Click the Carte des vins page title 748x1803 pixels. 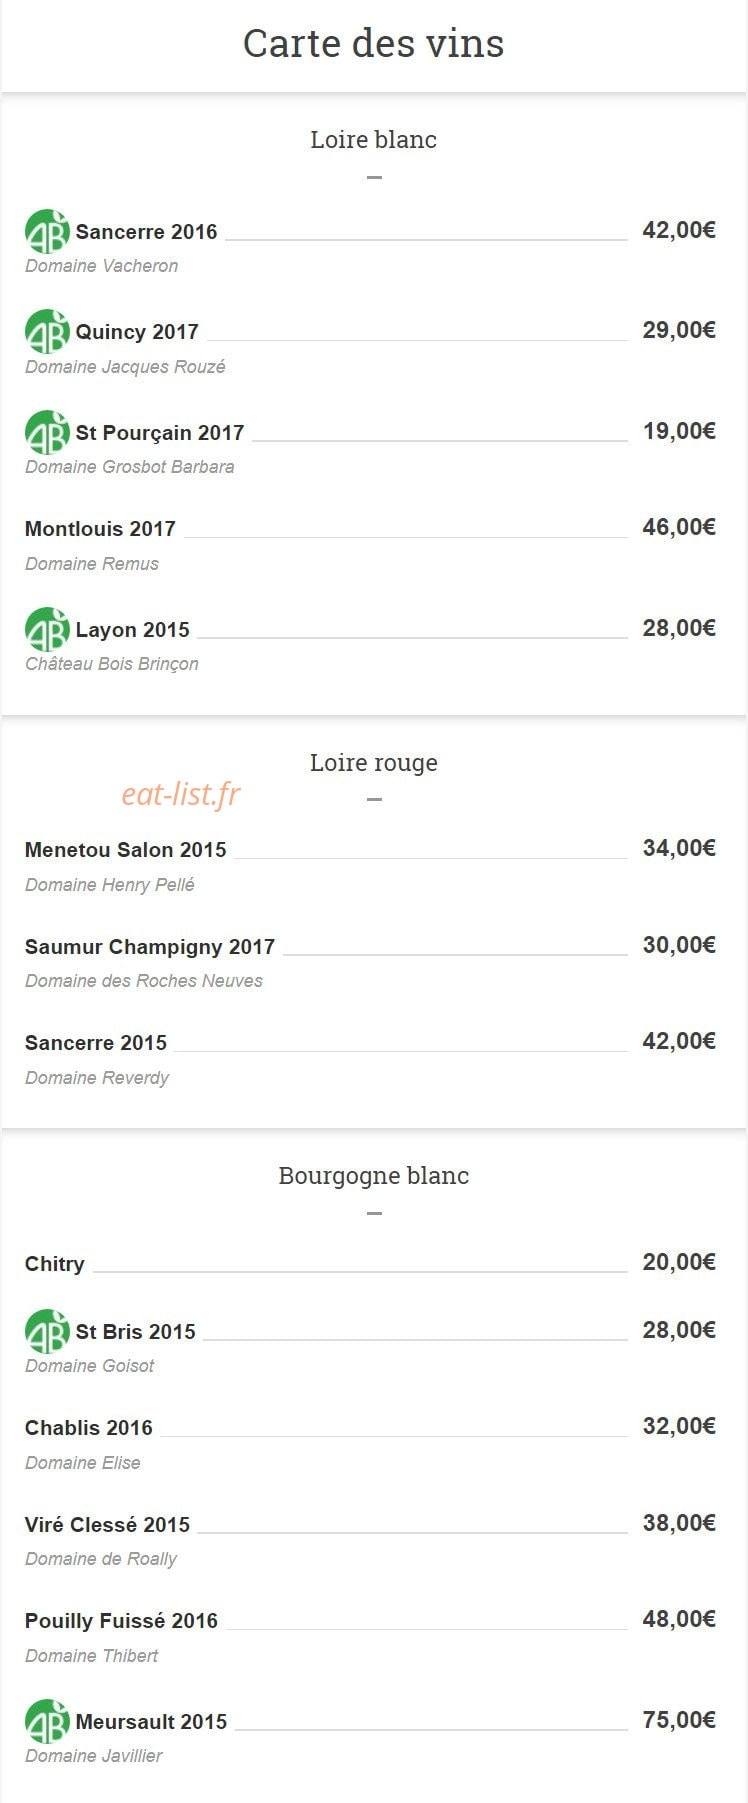[374, 43]
